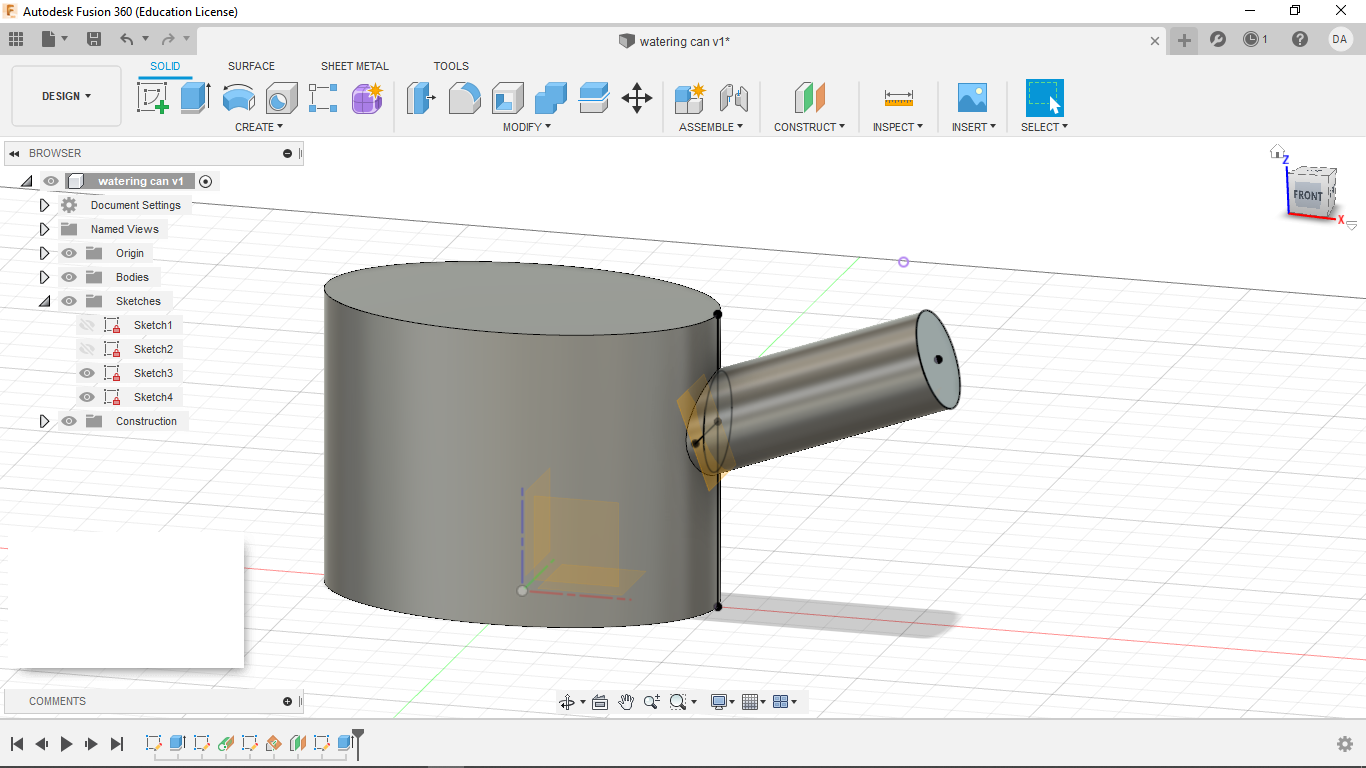Select the SOLID tab
This screenshot has width=1366, height=768.
[165, 66]
